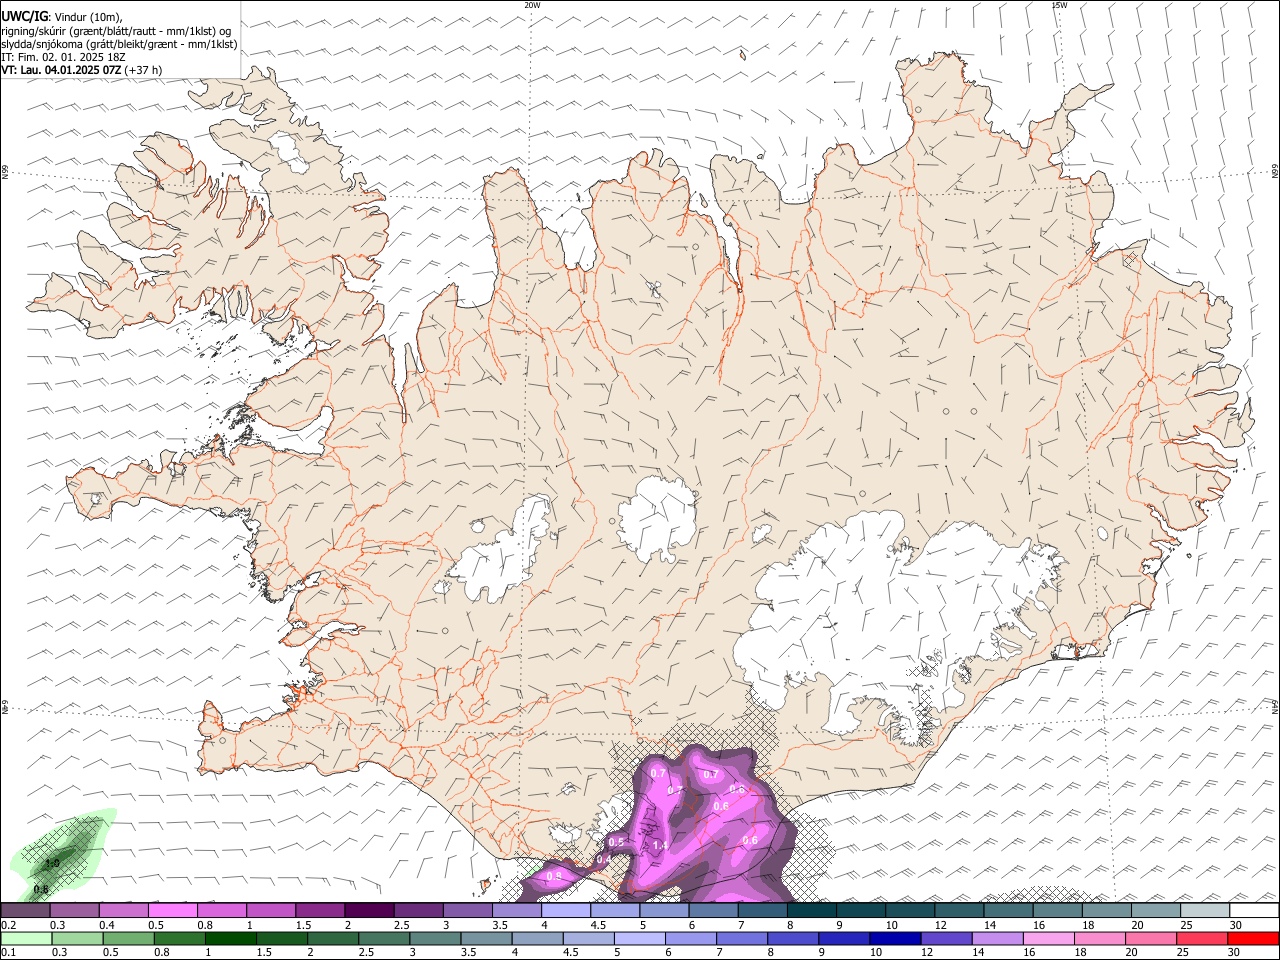Click the 0.1 label on the rain scale
This screenshot has width=1280, height=960.
click(x=7, y=953)
